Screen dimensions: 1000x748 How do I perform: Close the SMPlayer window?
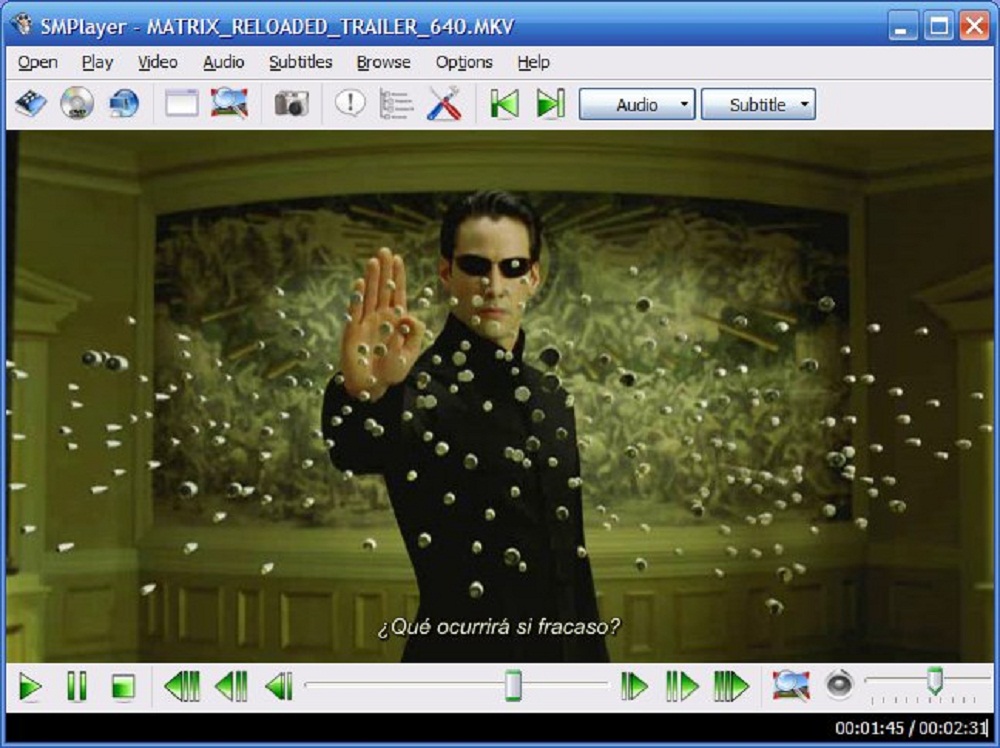(x=974, y=26)
